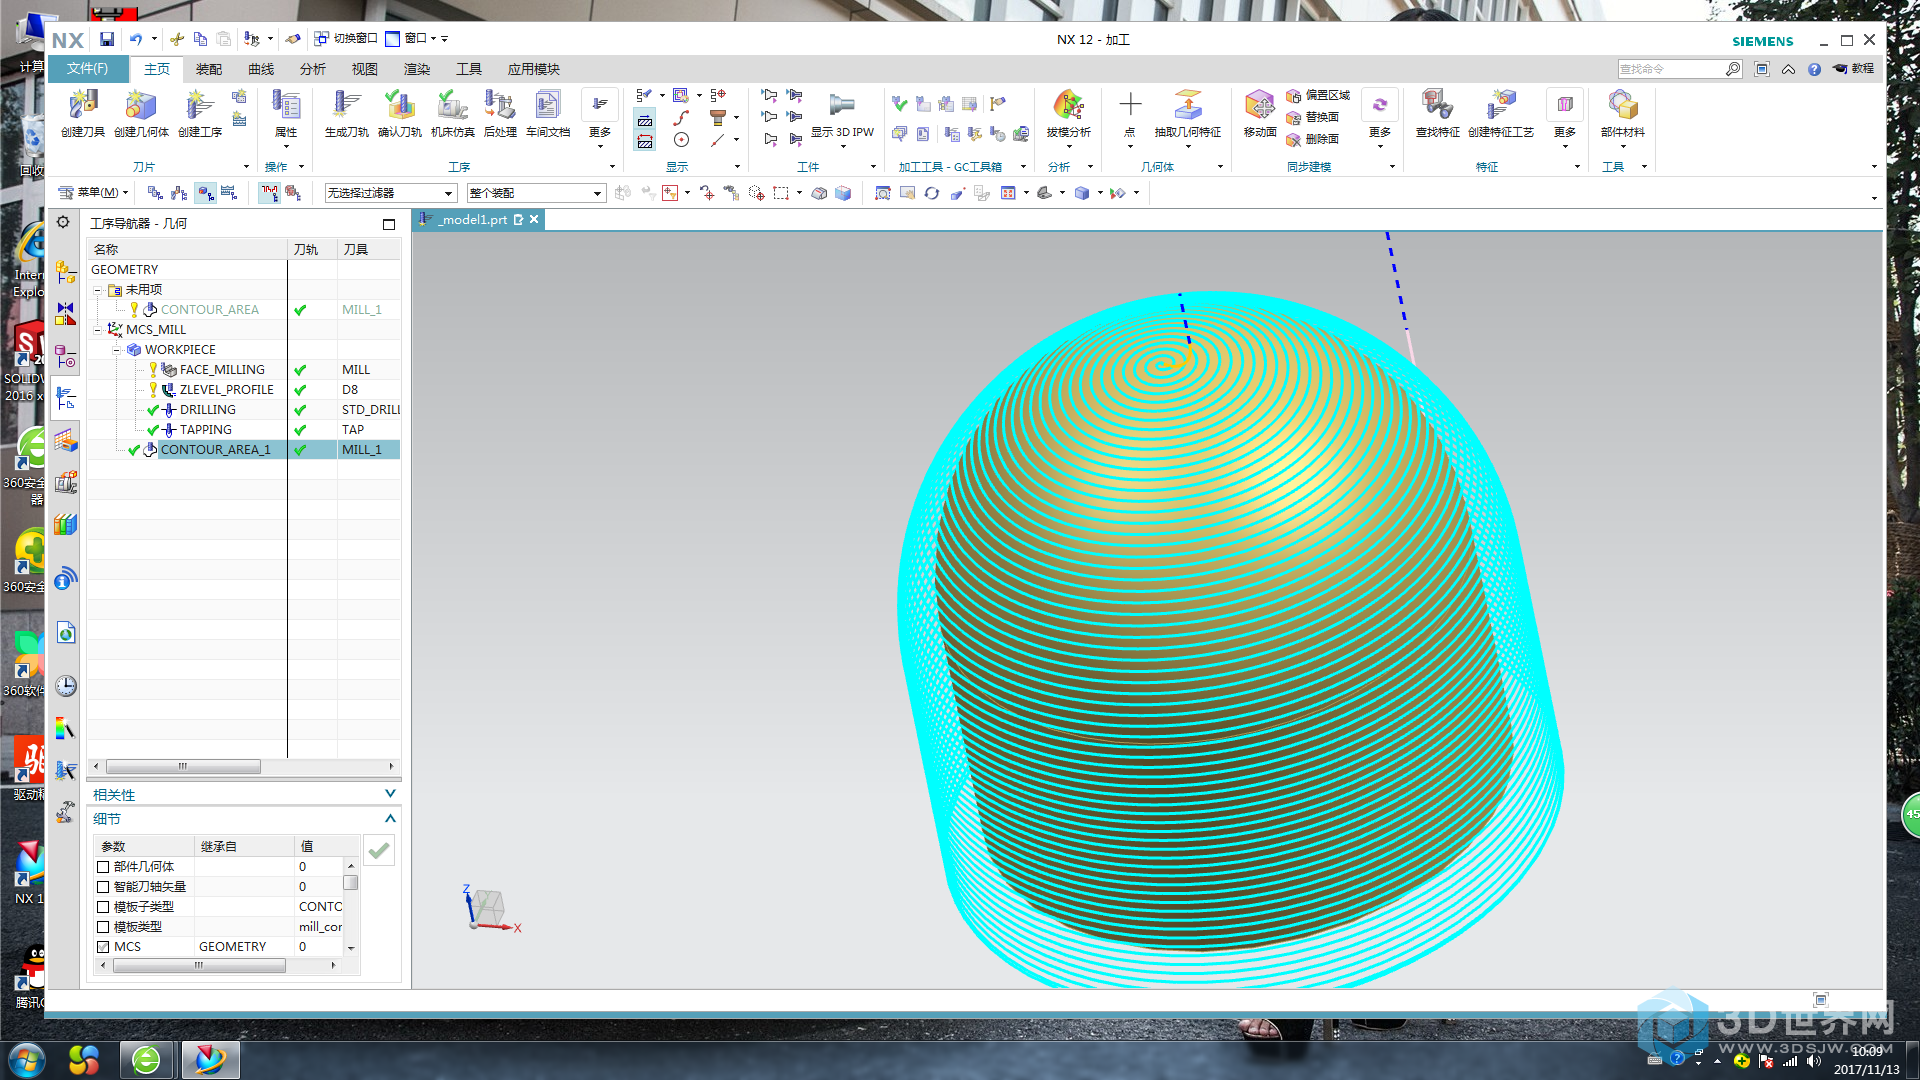Toggle 智能刀轴矢量 checkbox
This screenshot has height=1080, width=1920.
[103, 887]
